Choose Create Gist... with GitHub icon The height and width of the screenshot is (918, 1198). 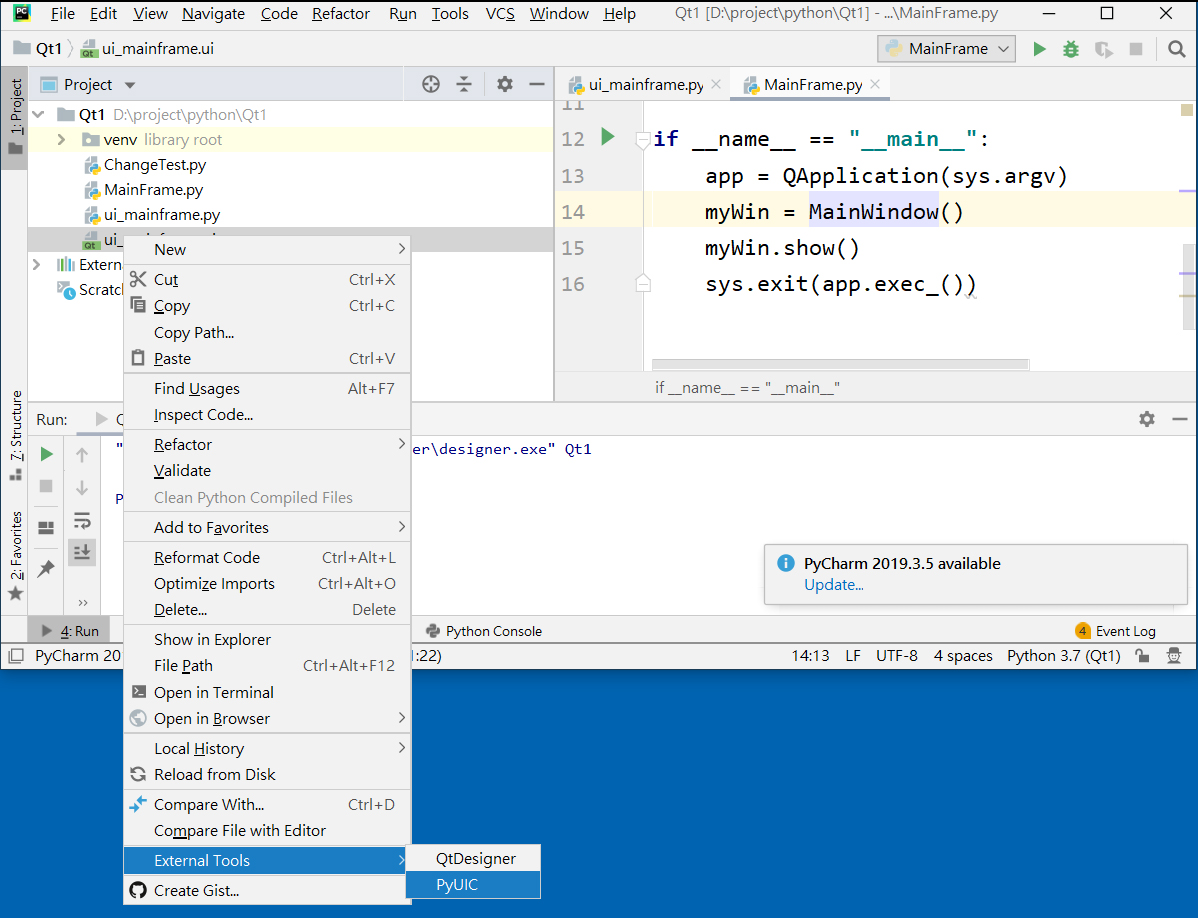(267, 891)
